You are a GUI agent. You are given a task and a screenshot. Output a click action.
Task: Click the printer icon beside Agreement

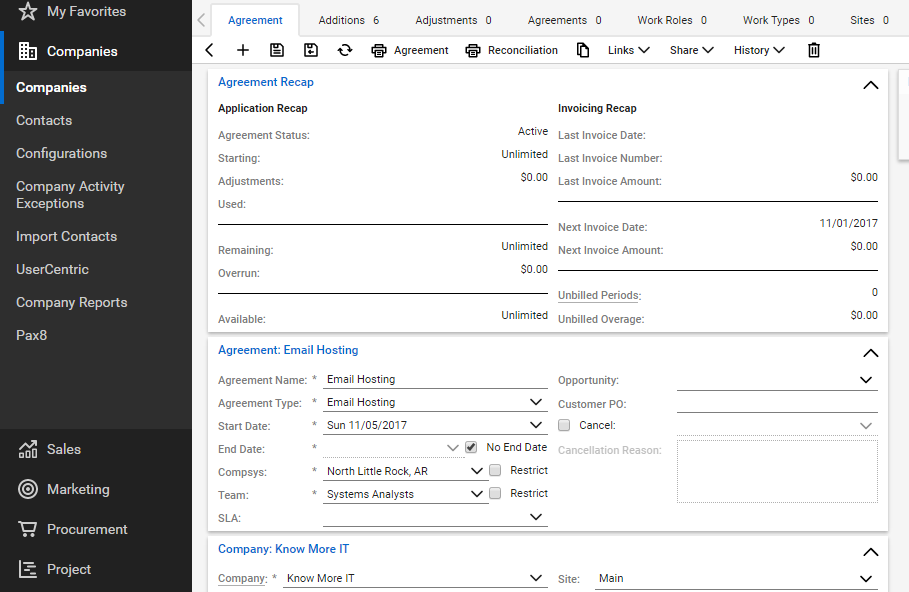pos(379,50)
